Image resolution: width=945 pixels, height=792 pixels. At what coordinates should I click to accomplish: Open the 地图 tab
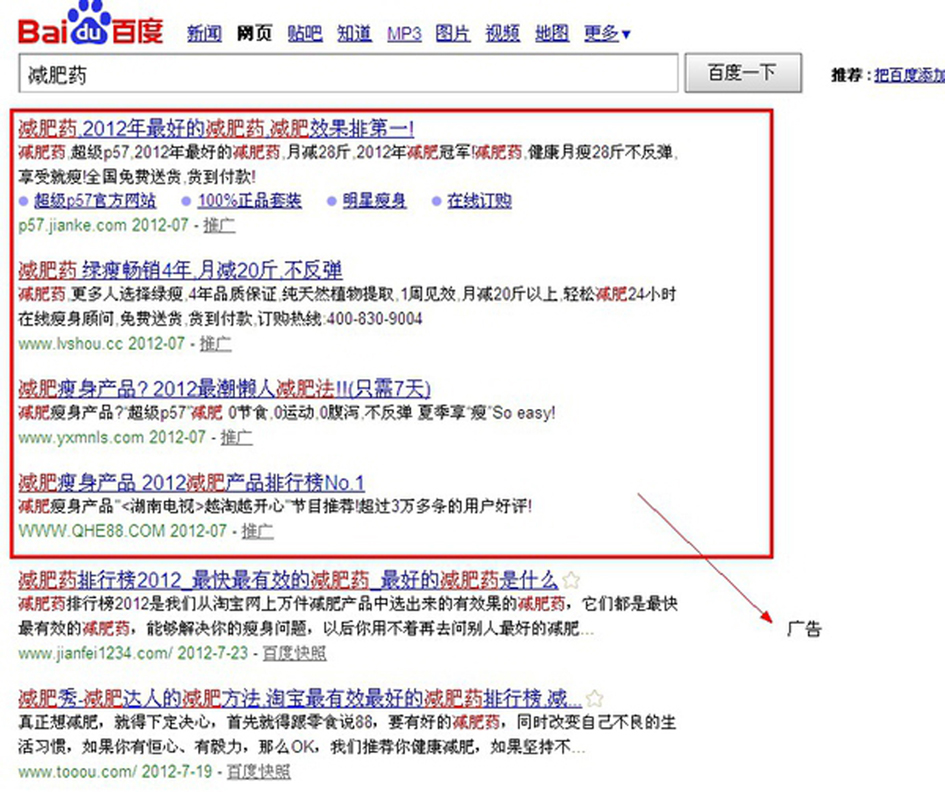552,33
